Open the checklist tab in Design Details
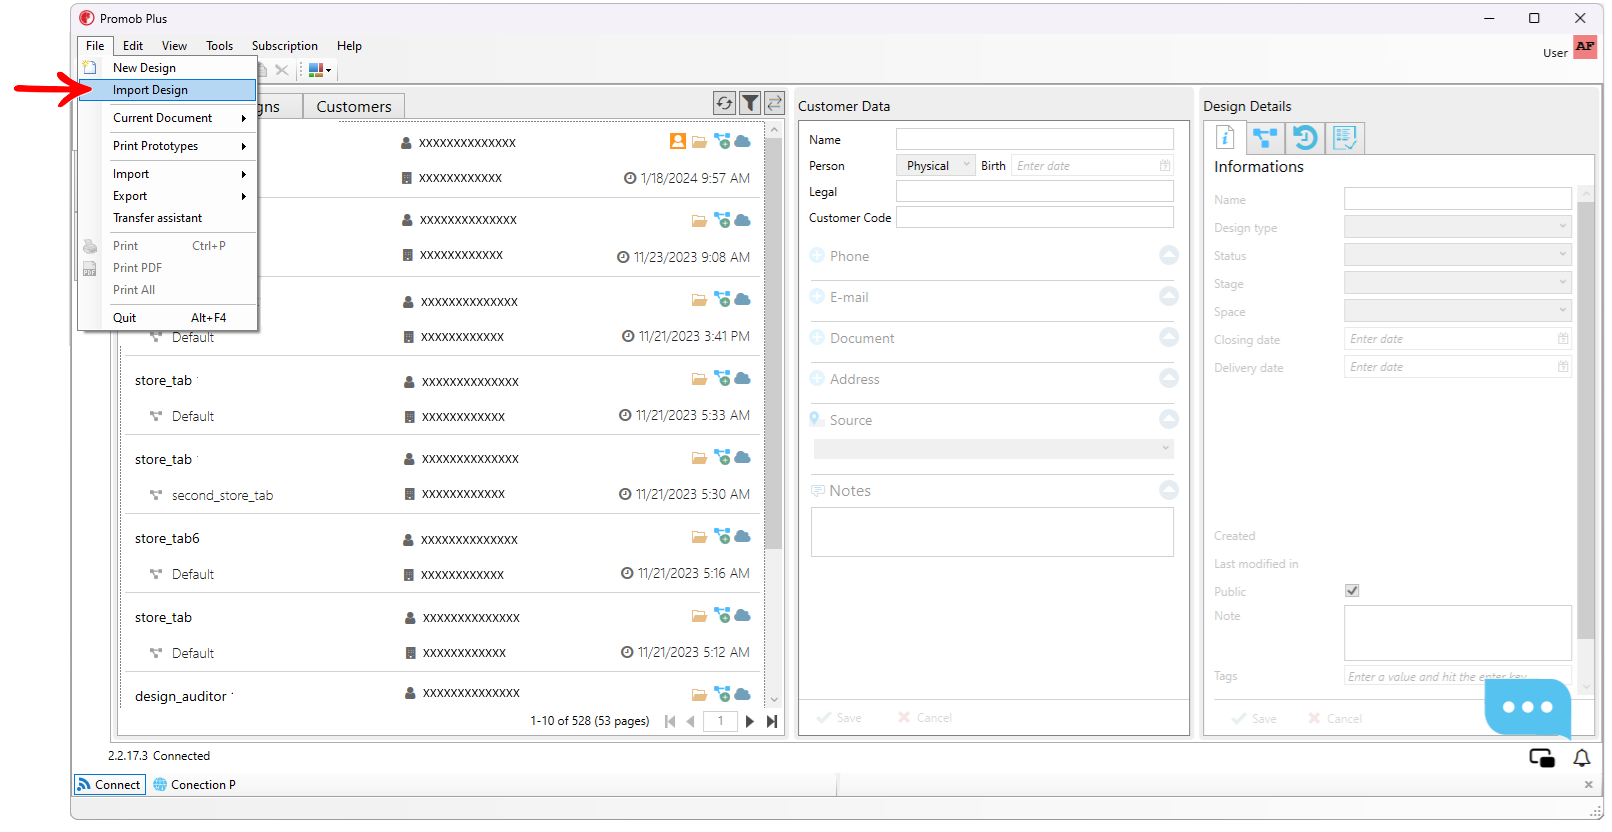 click(x=1345, y=138)
